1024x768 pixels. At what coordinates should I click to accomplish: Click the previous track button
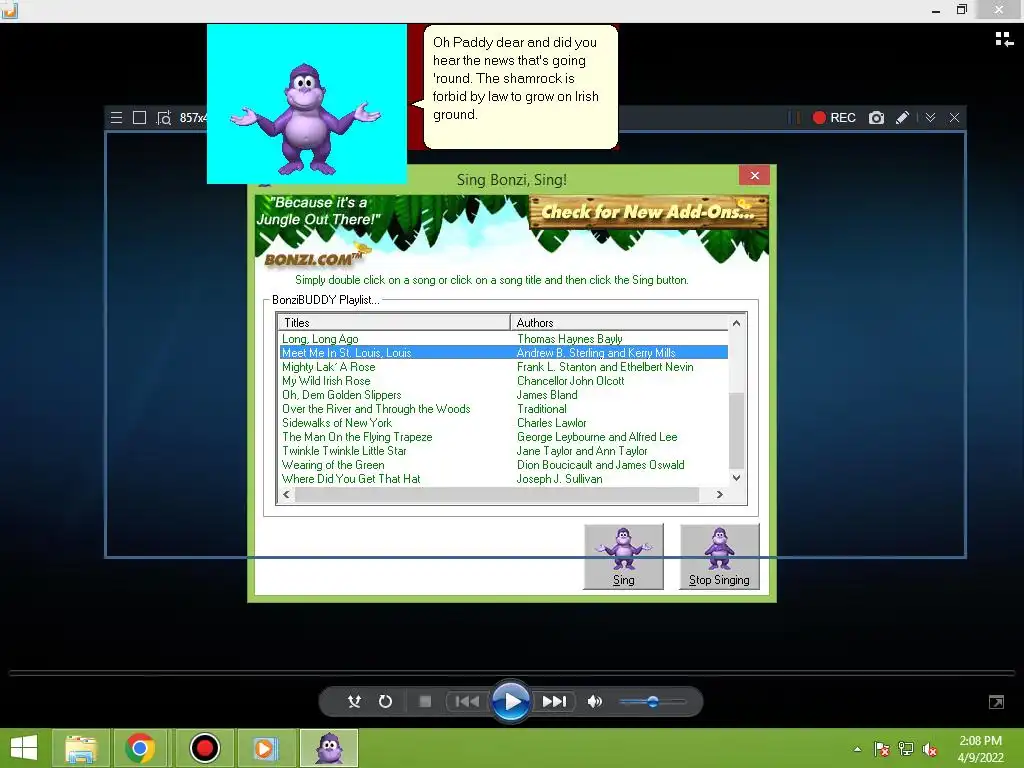tap(467, 701)
